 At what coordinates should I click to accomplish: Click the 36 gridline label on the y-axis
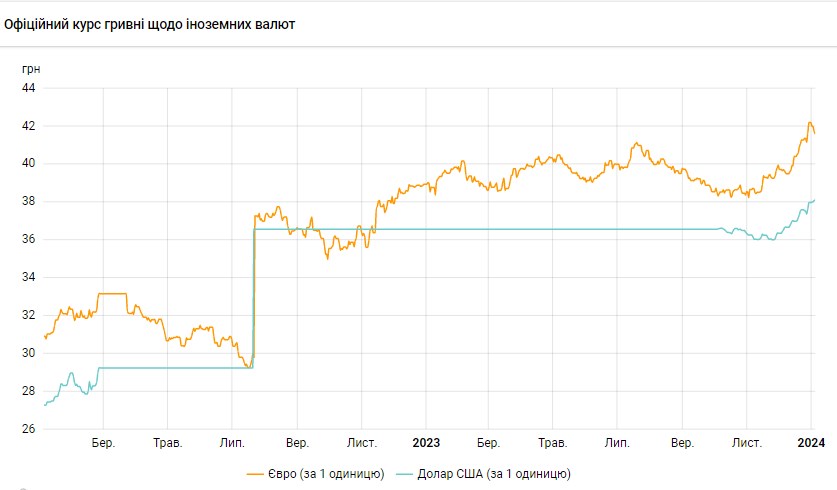click(x=28, y=239)
